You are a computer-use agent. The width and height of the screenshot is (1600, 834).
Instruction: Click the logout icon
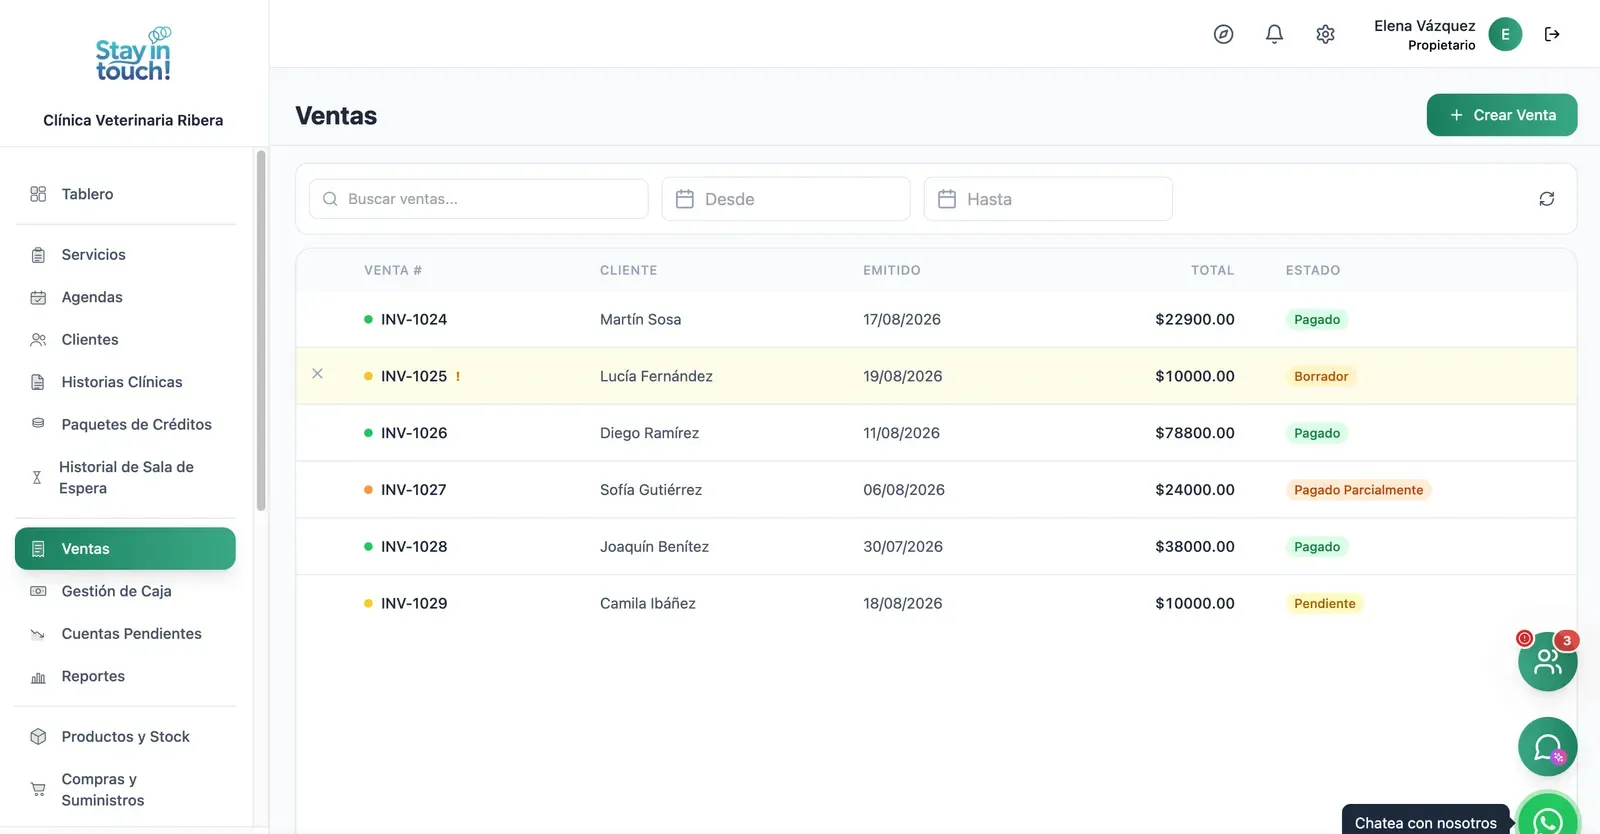click(x=1552, y=34)
